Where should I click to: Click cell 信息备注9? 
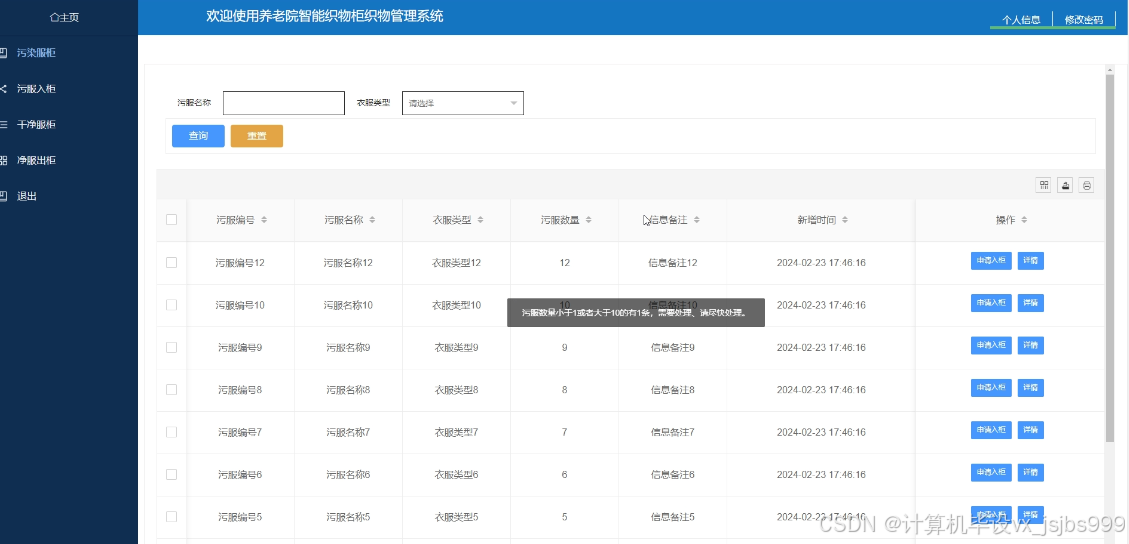673,348
